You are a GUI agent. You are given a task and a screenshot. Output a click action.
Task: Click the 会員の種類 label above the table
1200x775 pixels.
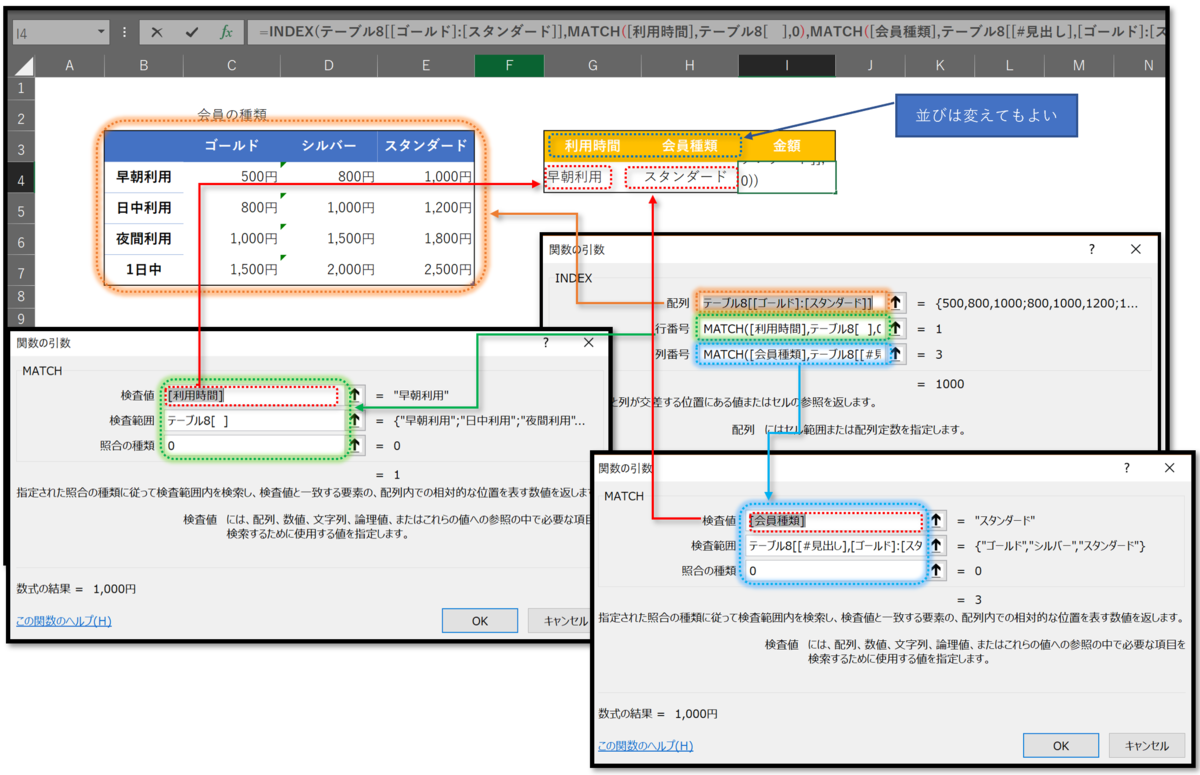coord(232,114)
